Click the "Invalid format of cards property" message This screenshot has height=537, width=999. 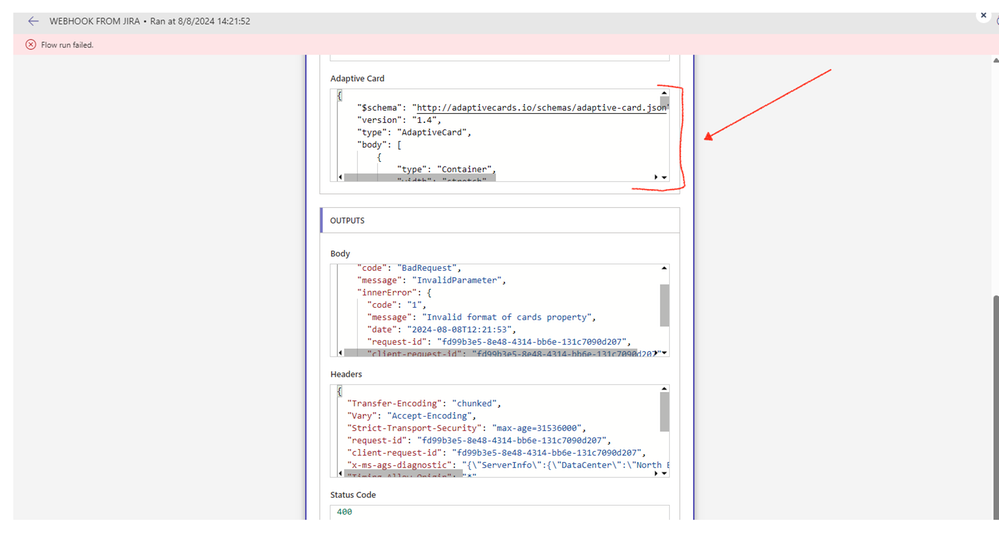[508, 317]
